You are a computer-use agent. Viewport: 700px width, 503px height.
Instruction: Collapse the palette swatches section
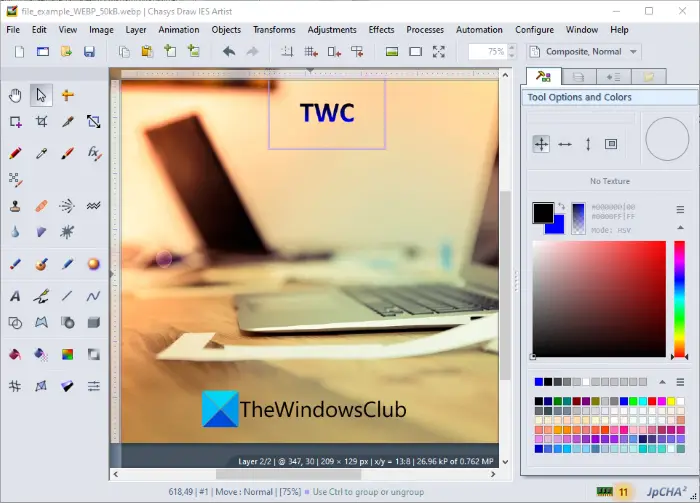(x=662, y=382)
